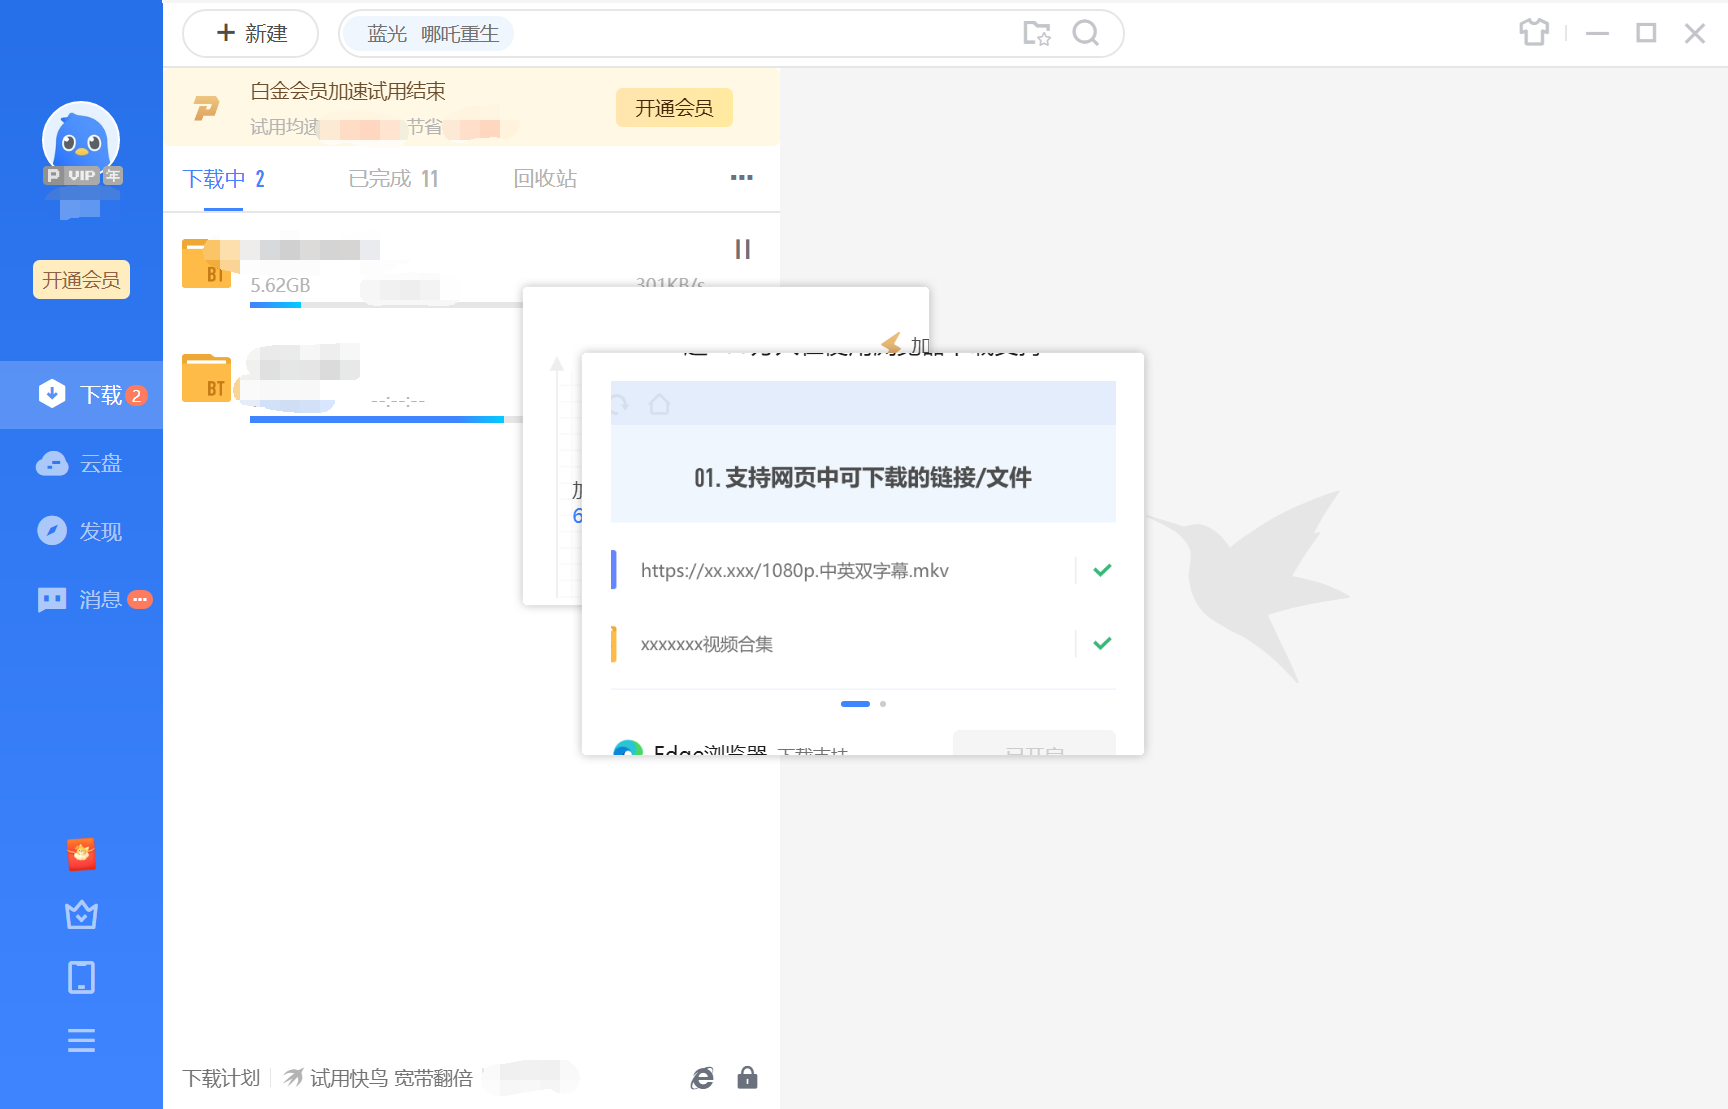Click the lock icon at bottom right
1728x1109 pixels.
click(x=747, y=1078)
